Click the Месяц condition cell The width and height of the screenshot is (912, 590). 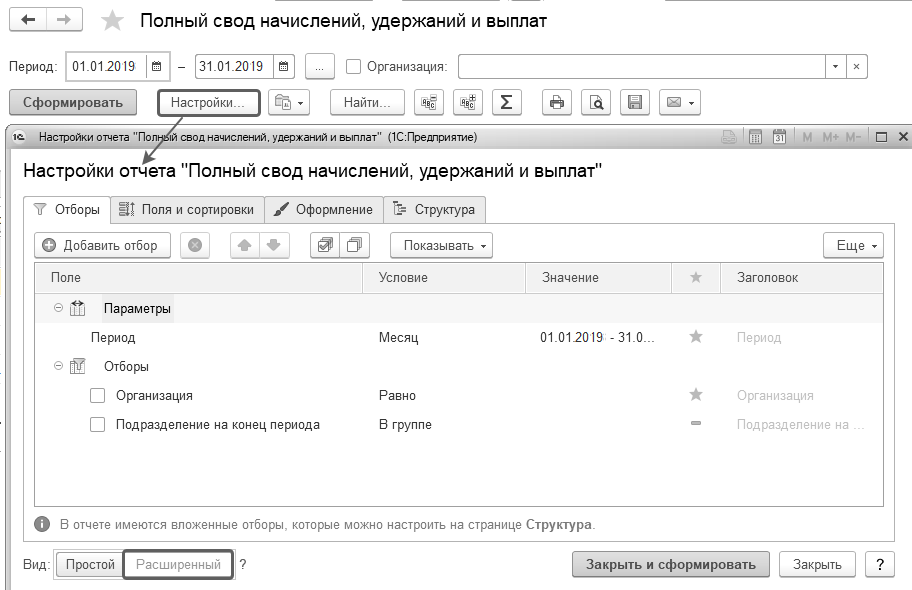pyautogui.click(x=398, y=337)
